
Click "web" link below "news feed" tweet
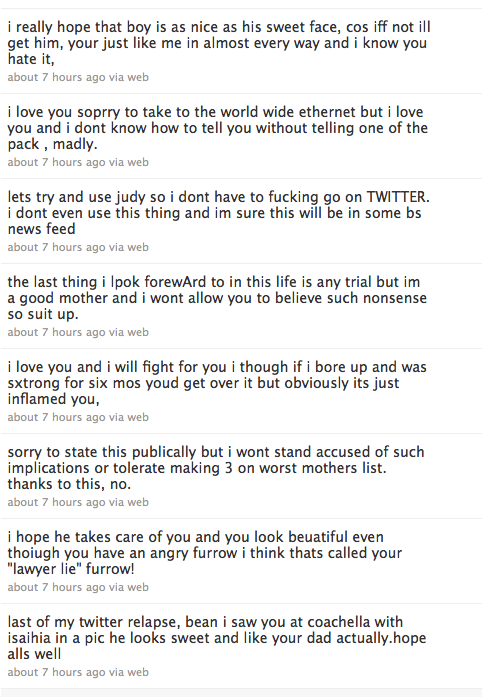pyautogui.click(x=138, y=247)
